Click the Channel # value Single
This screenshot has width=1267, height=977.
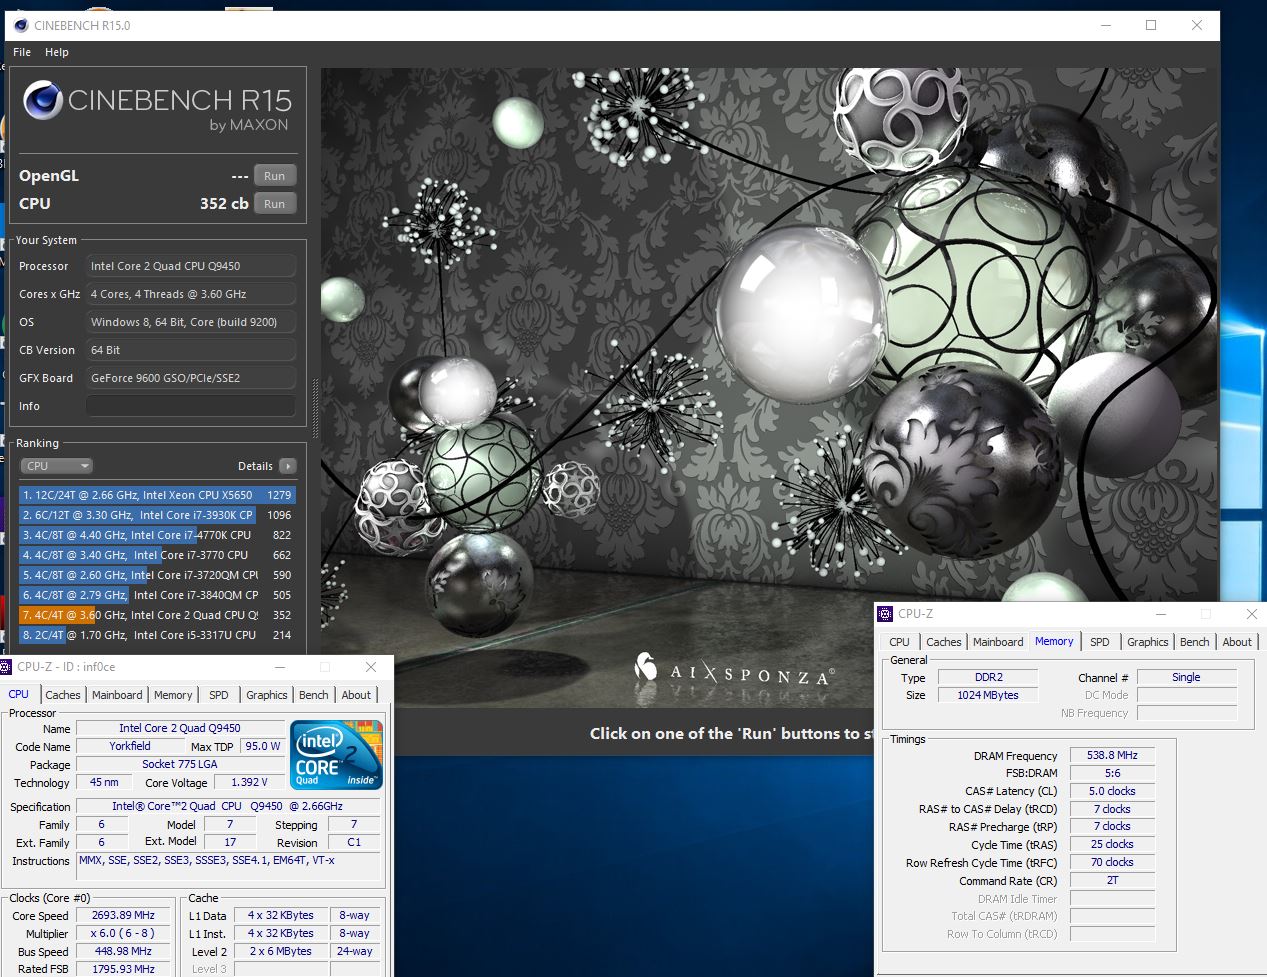pyautogui.click(x=1186, y=677)
